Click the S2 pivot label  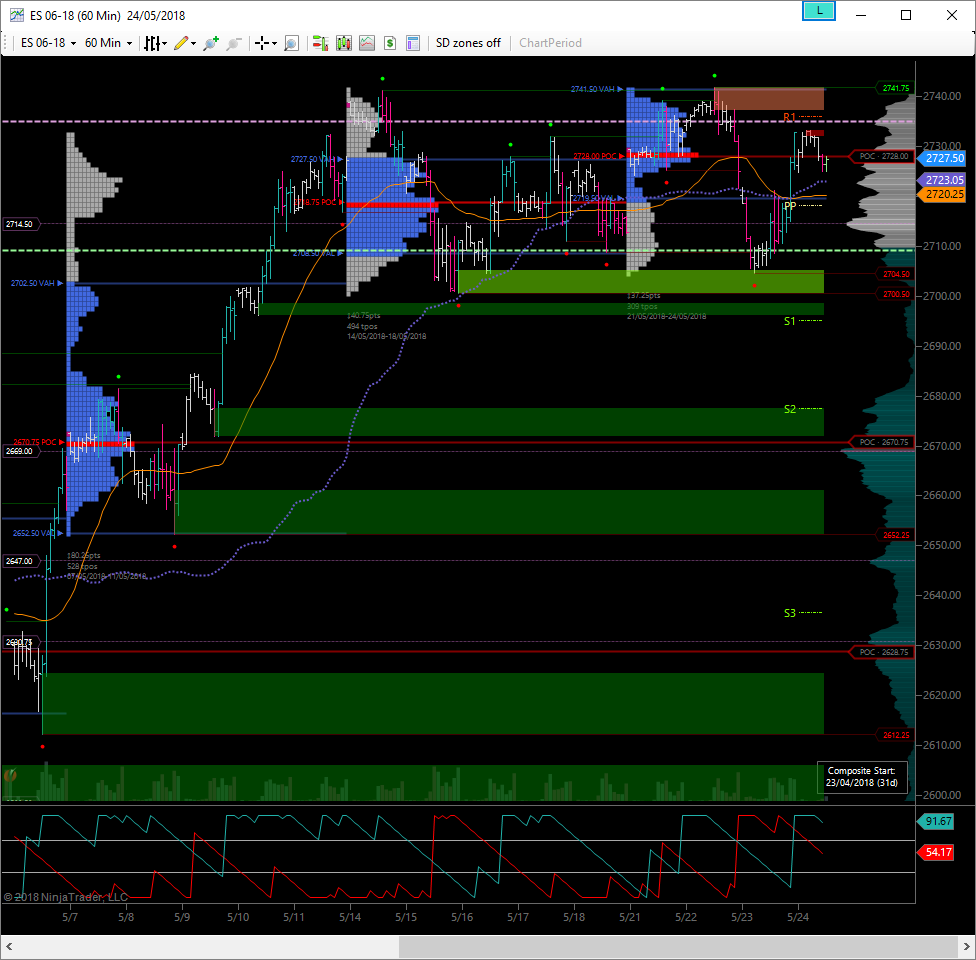(789, 409)
